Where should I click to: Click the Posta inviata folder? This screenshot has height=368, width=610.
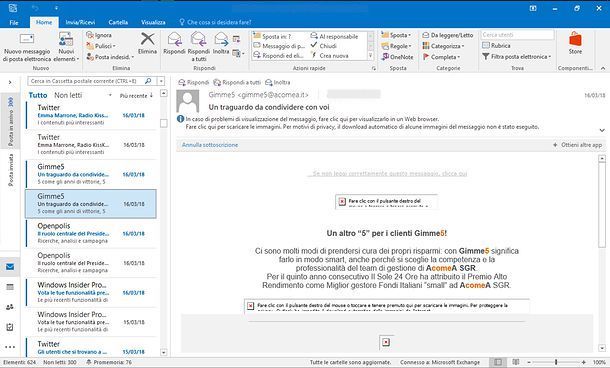11,170
